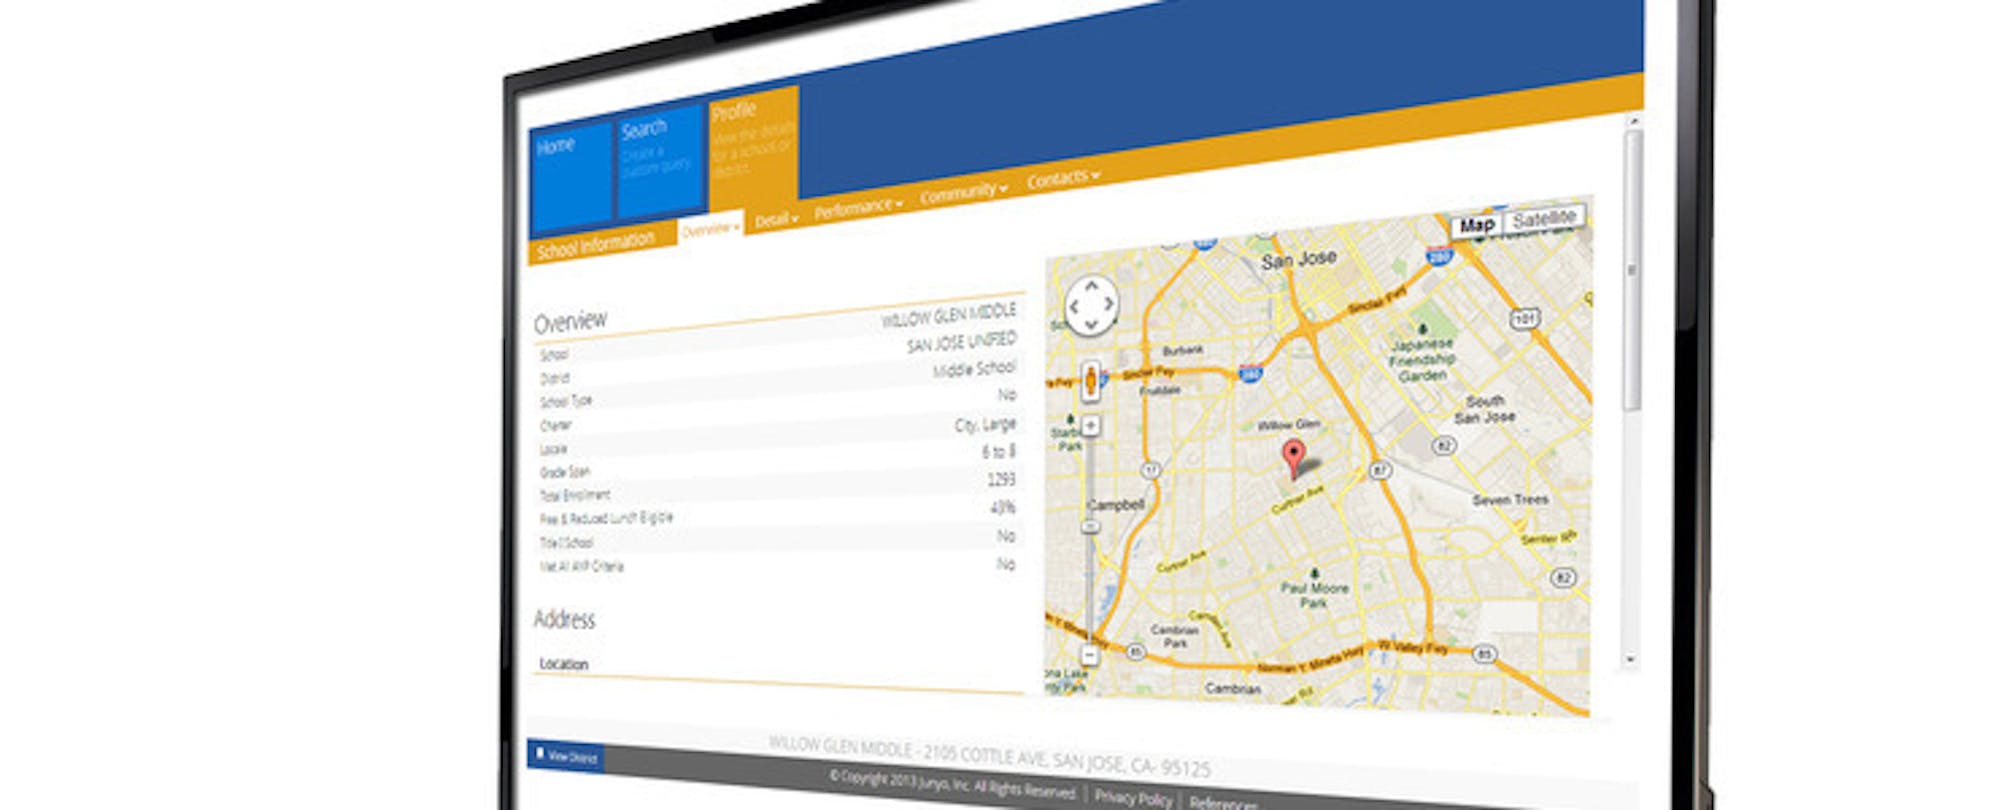The image size is (1998, 810).
Task: Click the page scrollbar down arrow
Action: [x=1631, y=660]
